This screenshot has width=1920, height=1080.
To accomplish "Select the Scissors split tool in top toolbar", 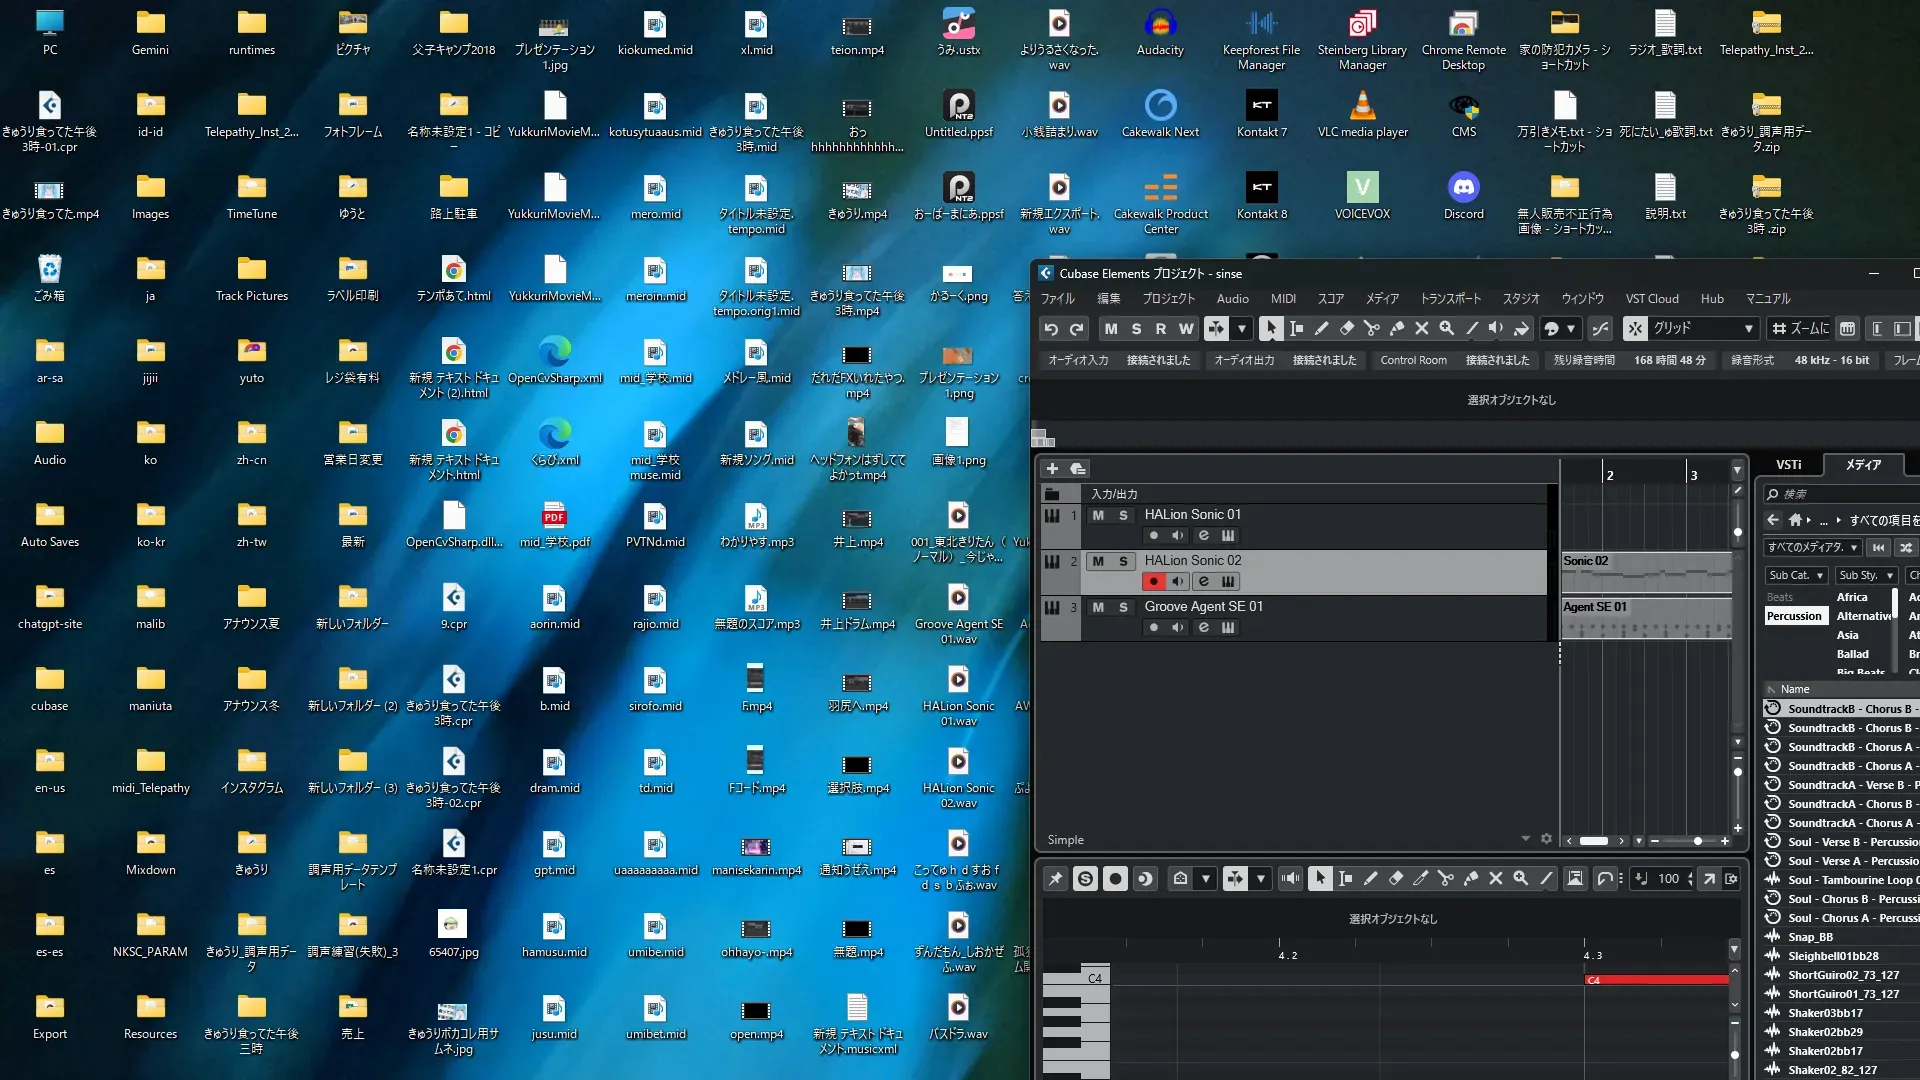I will pos(1372,329).
